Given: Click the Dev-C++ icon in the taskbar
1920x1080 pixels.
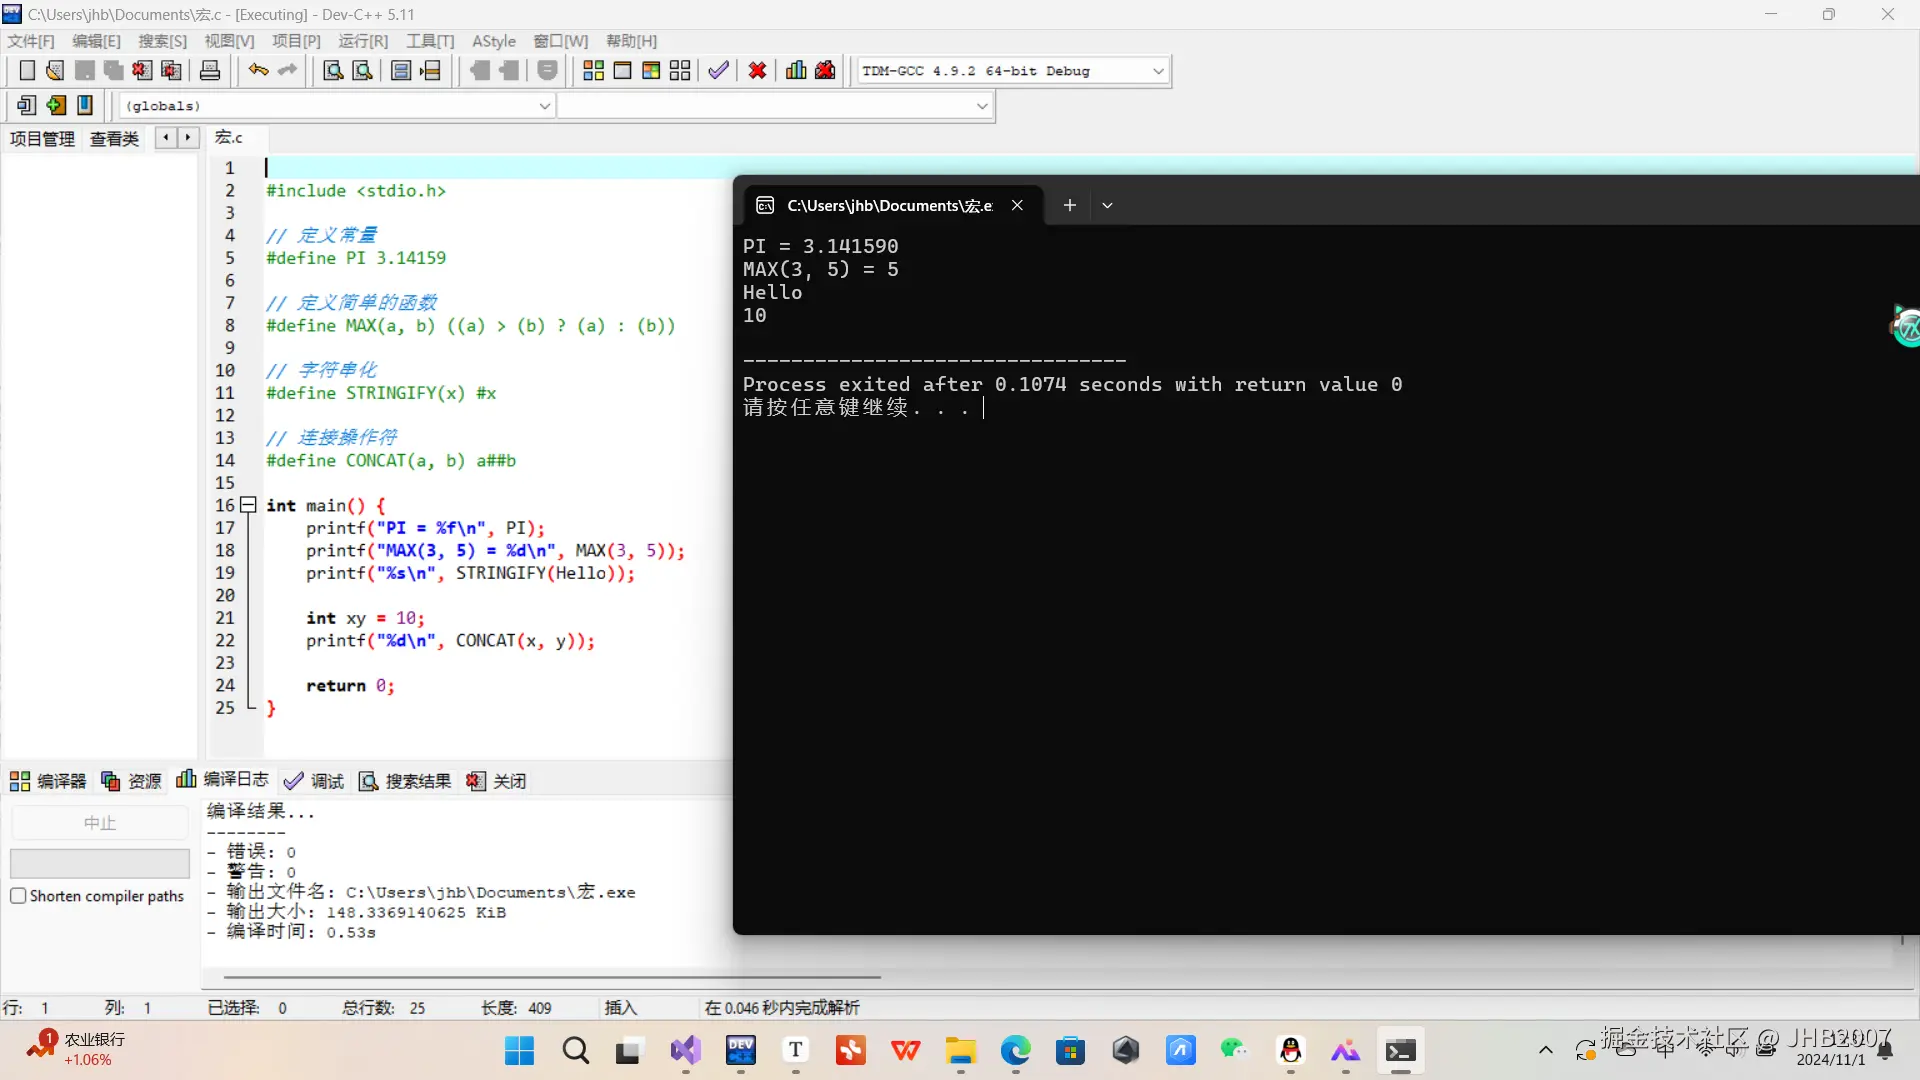Looking at the screenshot, I should (x=740, y=1050).
